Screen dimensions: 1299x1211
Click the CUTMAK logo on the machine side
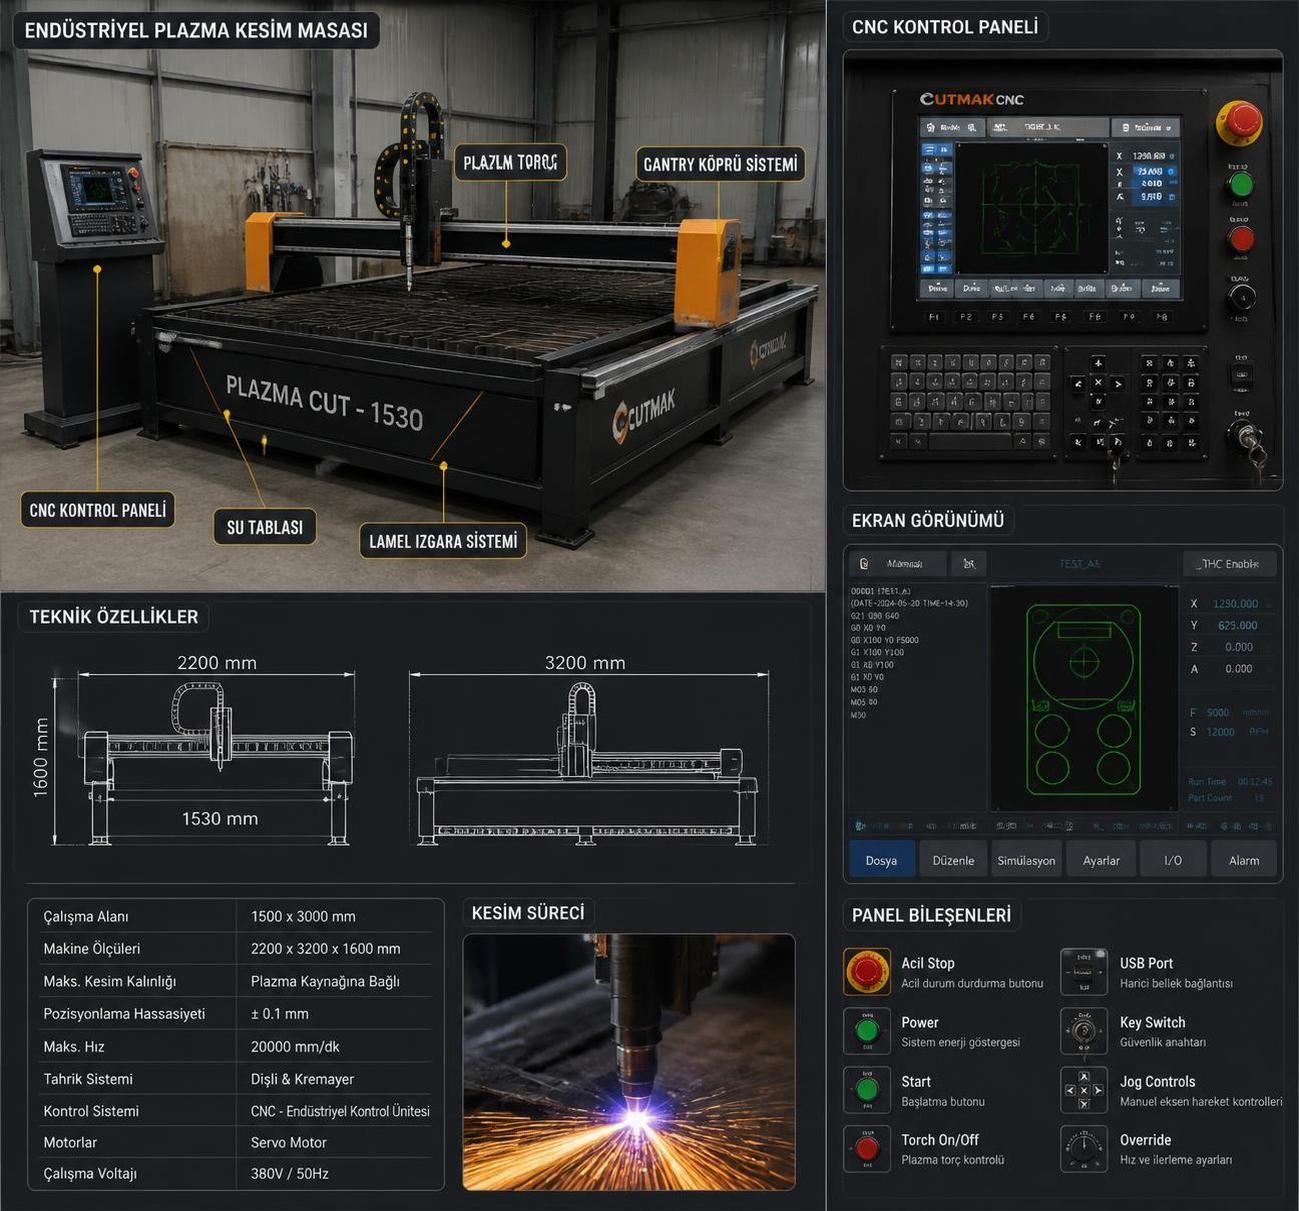[644, 413]
